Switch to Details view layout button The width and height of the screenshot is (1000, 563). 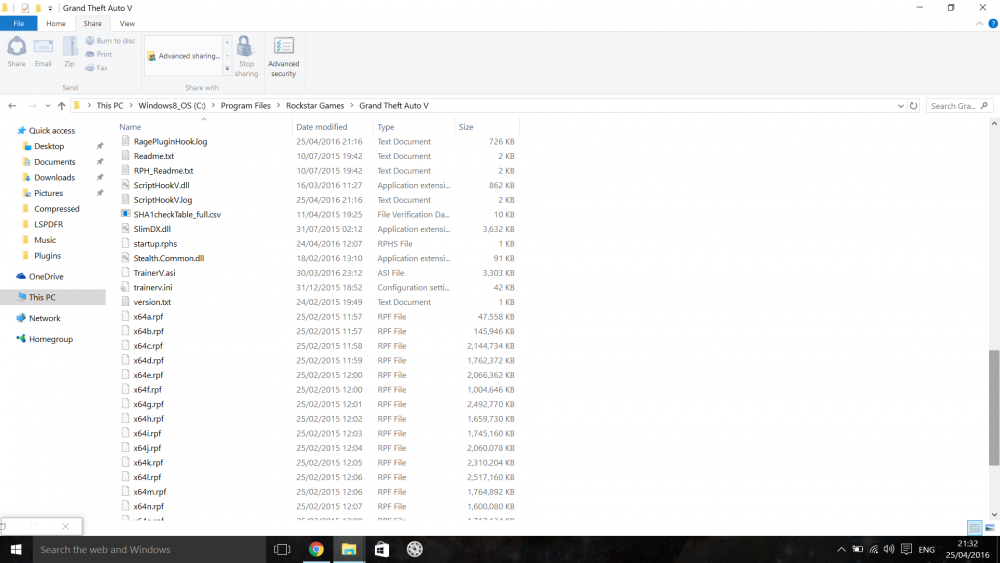point(974,527)
